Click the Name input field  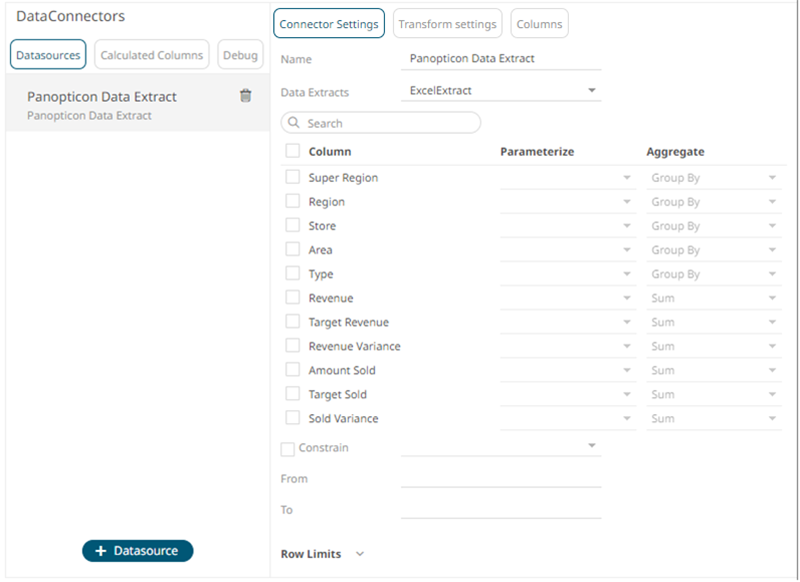point(500,59)
